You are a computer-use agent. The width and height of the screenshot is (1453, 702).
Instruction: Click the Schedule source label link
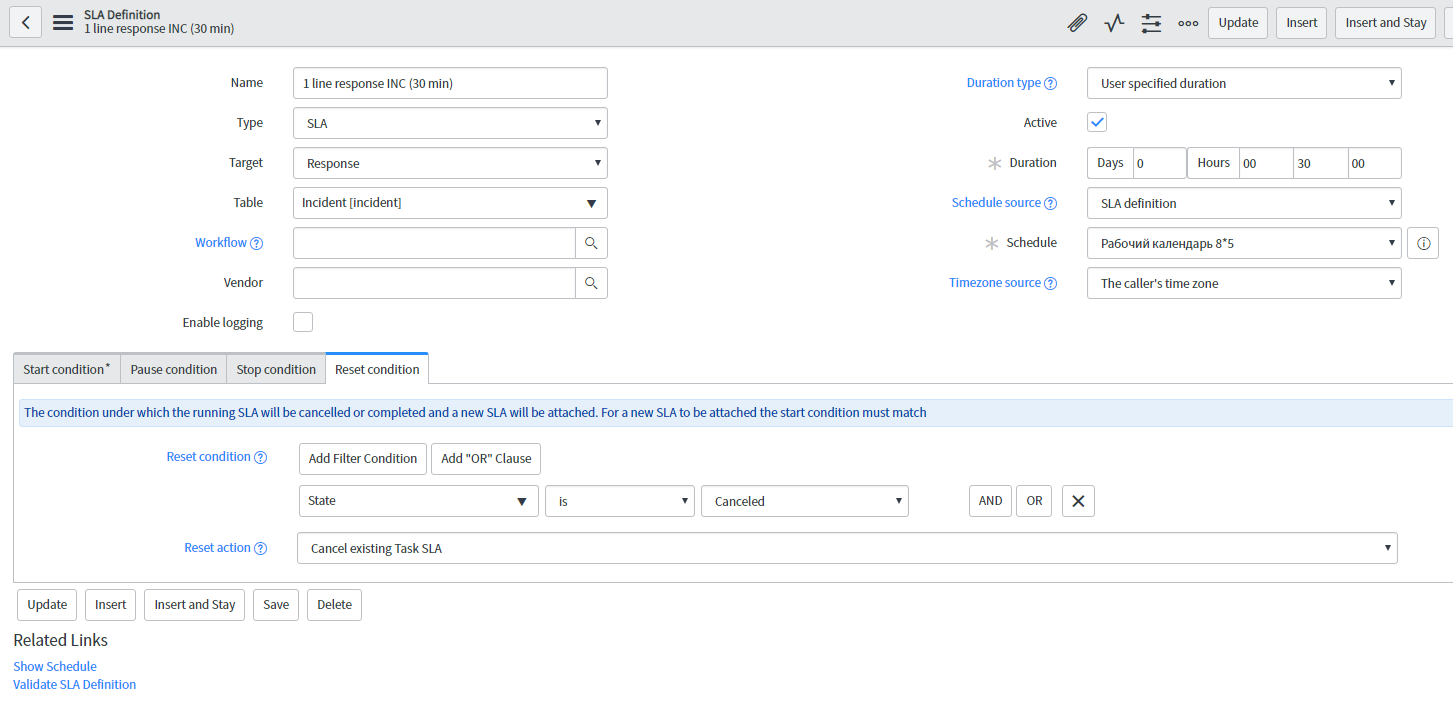(x=996, y=203)
